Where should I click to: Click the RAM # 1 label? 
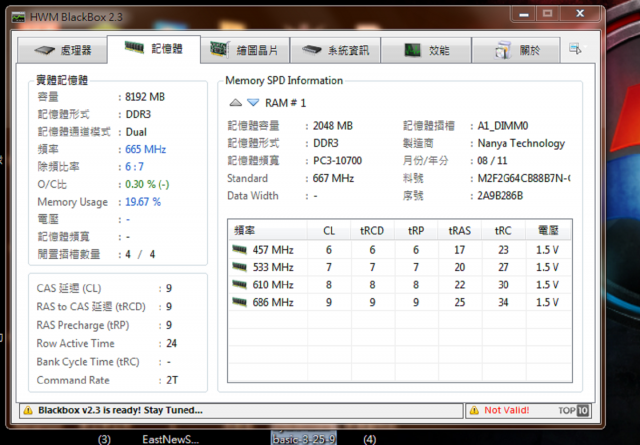(285, 103)
